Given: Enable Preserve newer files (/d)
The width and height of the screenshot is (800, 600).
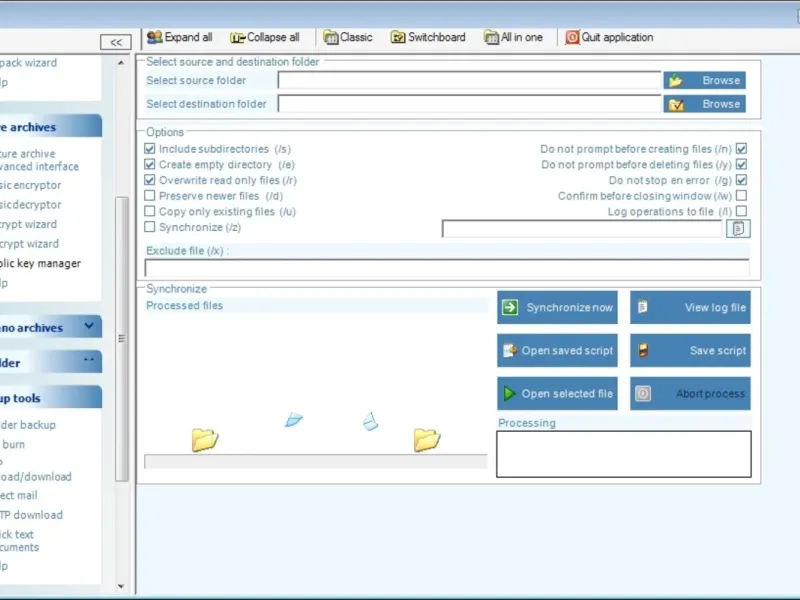Looking at the screenshot, I should pos(149,195).
